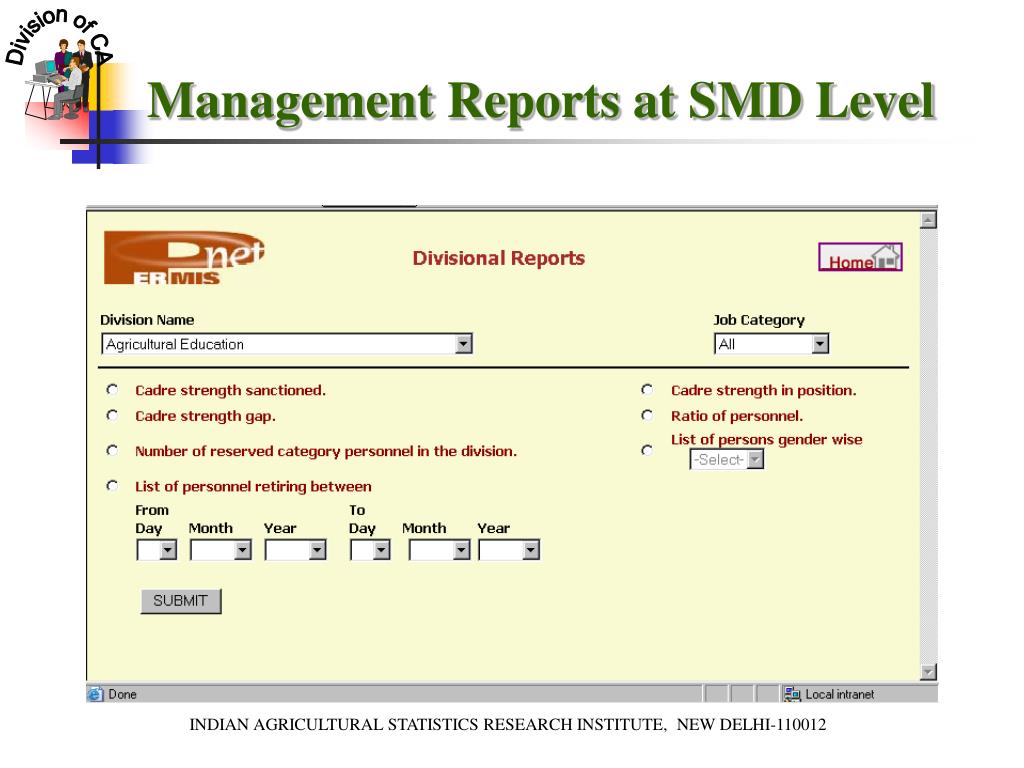Image resolution: width=1024 pixels, height=768 pixels.
Task: Click the scrollbar up arrow
Action: coord(928,221)
